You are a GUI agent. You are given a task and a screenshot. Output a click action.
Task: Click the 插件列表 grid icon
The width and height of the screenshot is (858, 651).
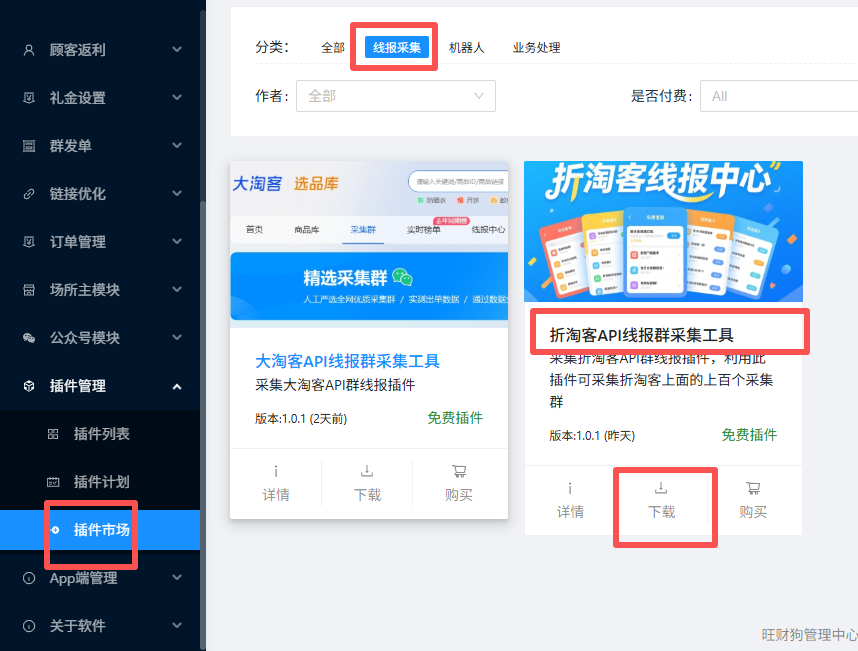pyautogui.click(x=53, y=434)
